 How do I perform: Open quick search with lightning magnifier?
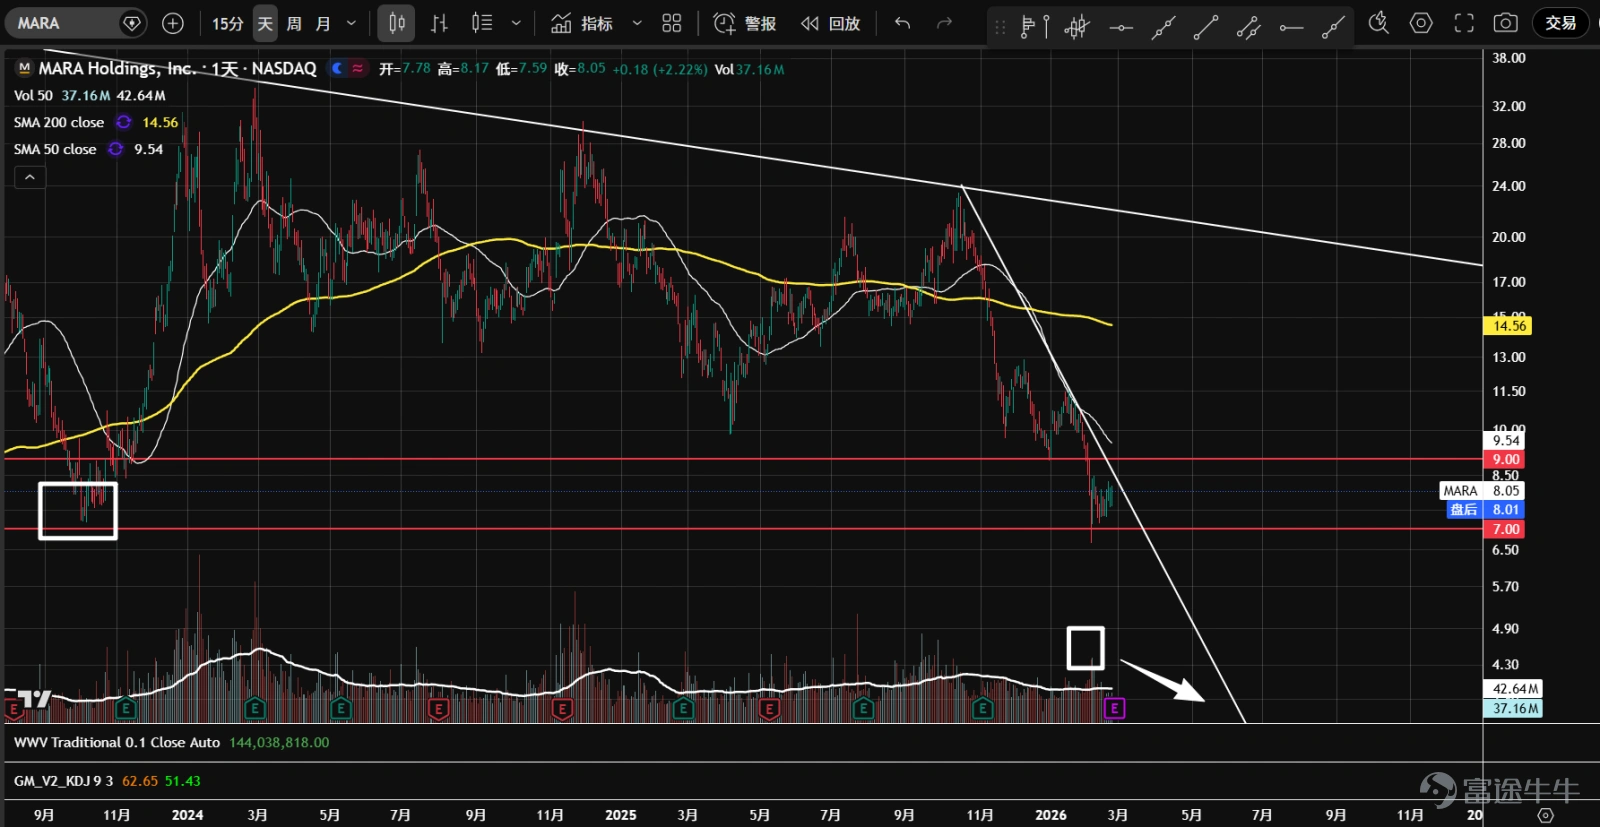(x=1379, y=22)
